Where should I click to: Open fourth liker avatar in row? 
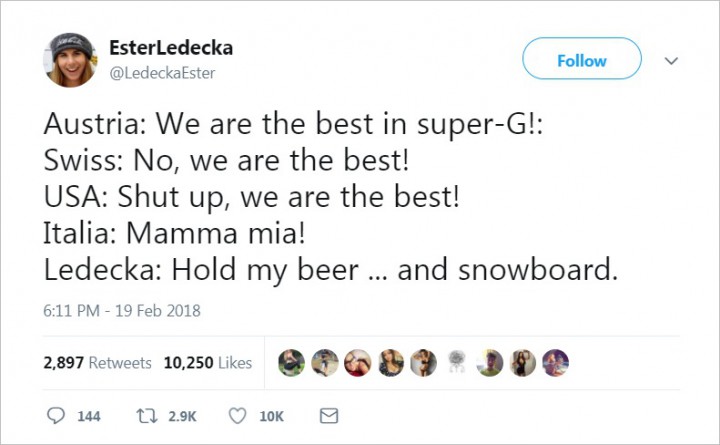point(391,363)
